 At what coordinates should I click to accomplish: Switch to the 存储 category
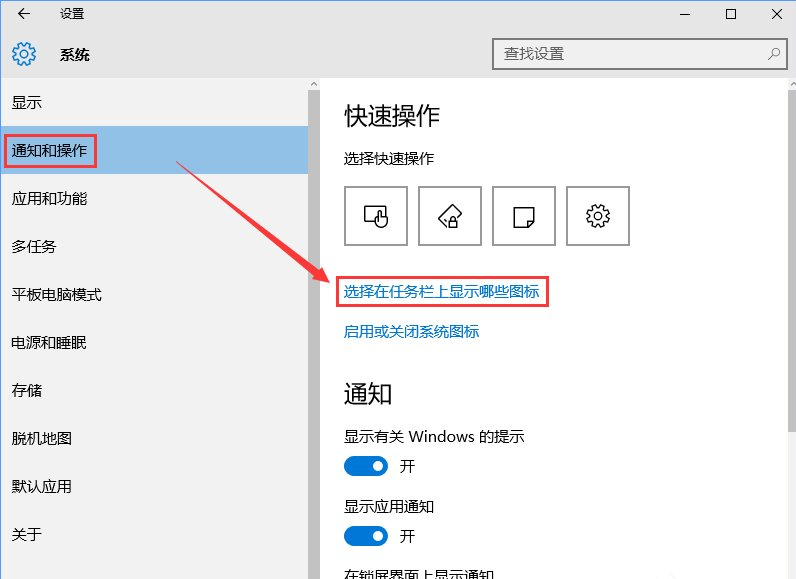[x=27, y=391]
